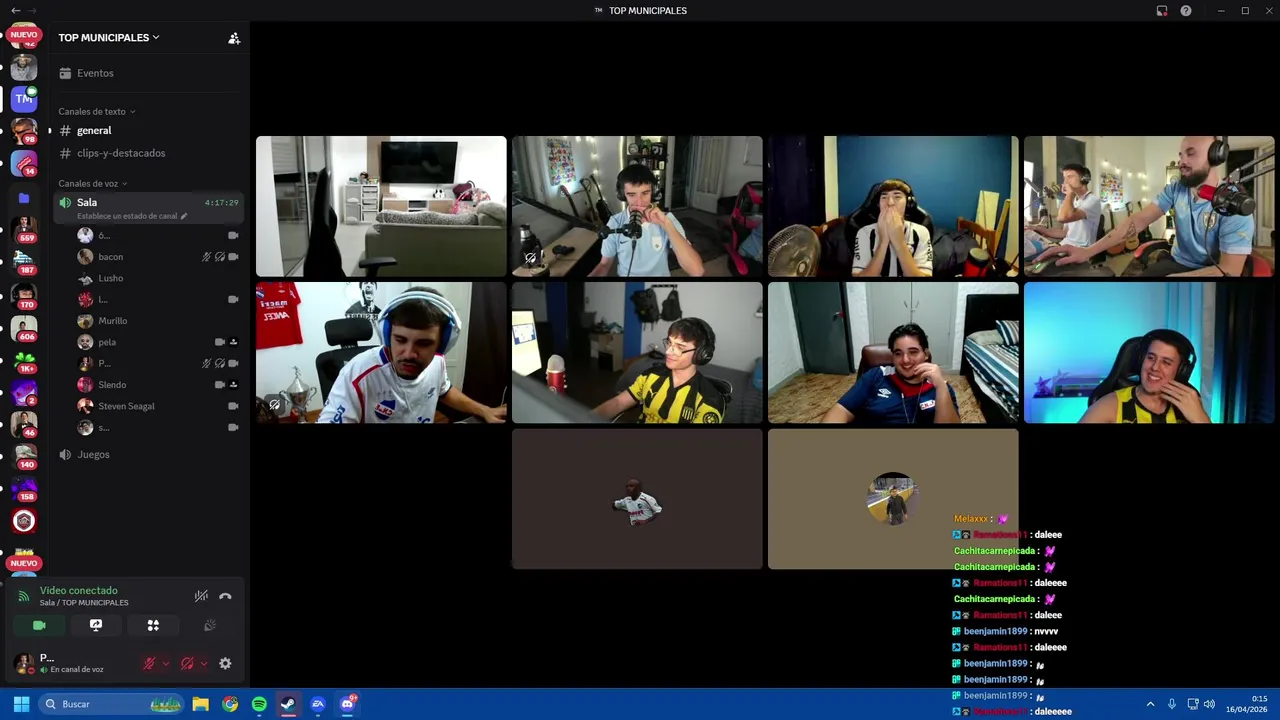Open user settings gear

click(x=225, y=663)
